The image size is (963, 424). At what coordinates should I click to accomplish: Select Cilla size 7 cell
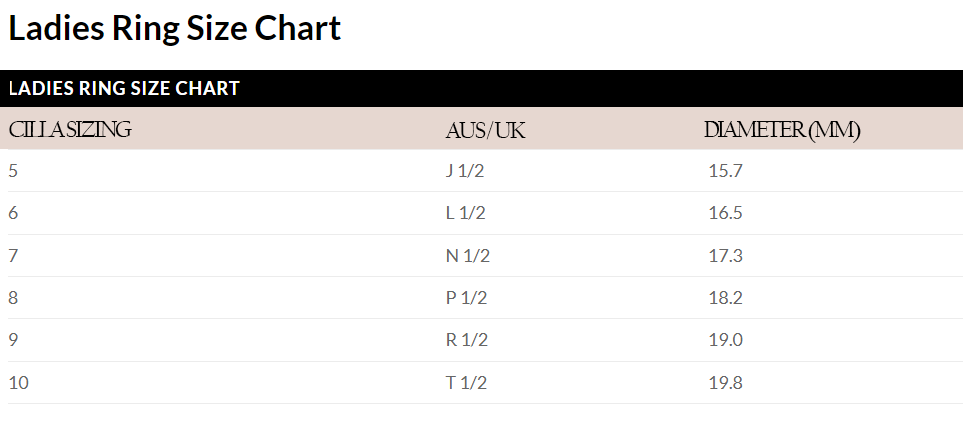tap(13, 256)
